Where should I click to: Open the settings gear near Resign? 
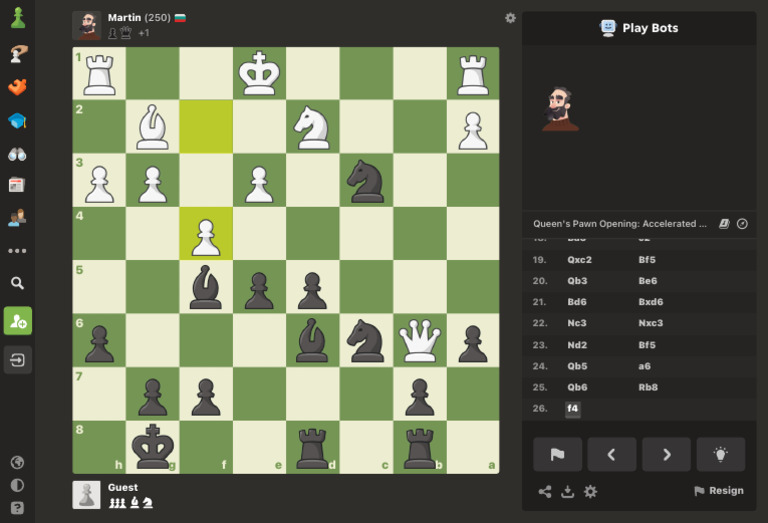point(591,491)
